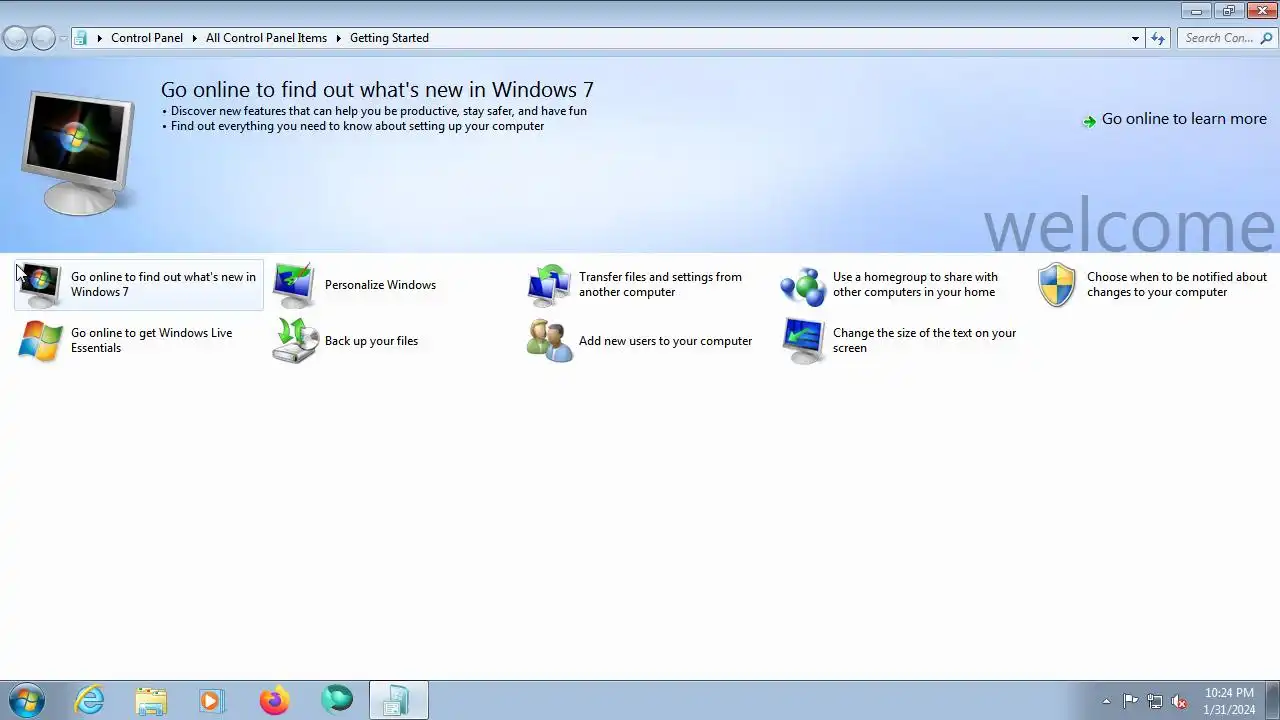Select 'Personalize Windows' text link
Viewport: 1280px width, 720px height.
(380, 285)
